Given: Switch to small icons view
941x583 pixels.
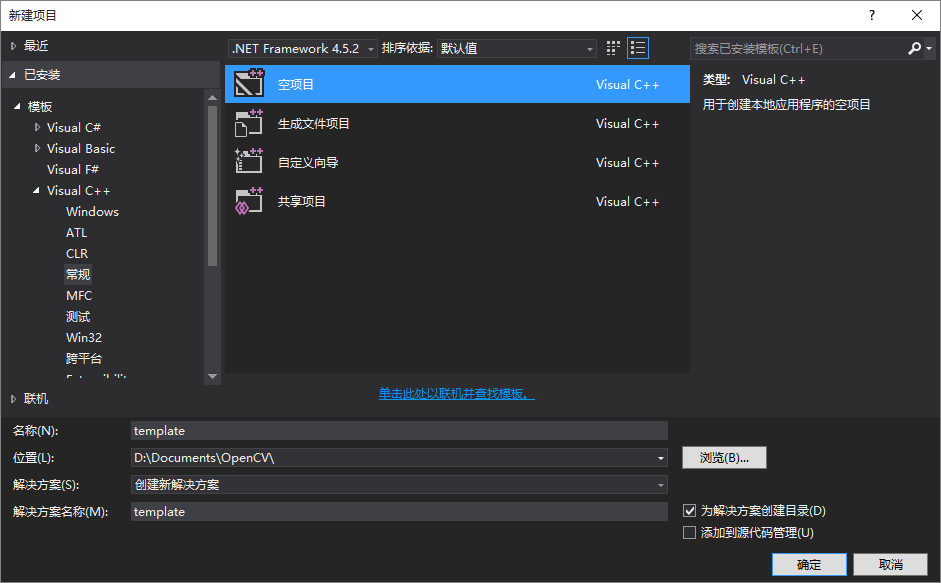Looking at the screenshot, I should click(x=612, y=47).
